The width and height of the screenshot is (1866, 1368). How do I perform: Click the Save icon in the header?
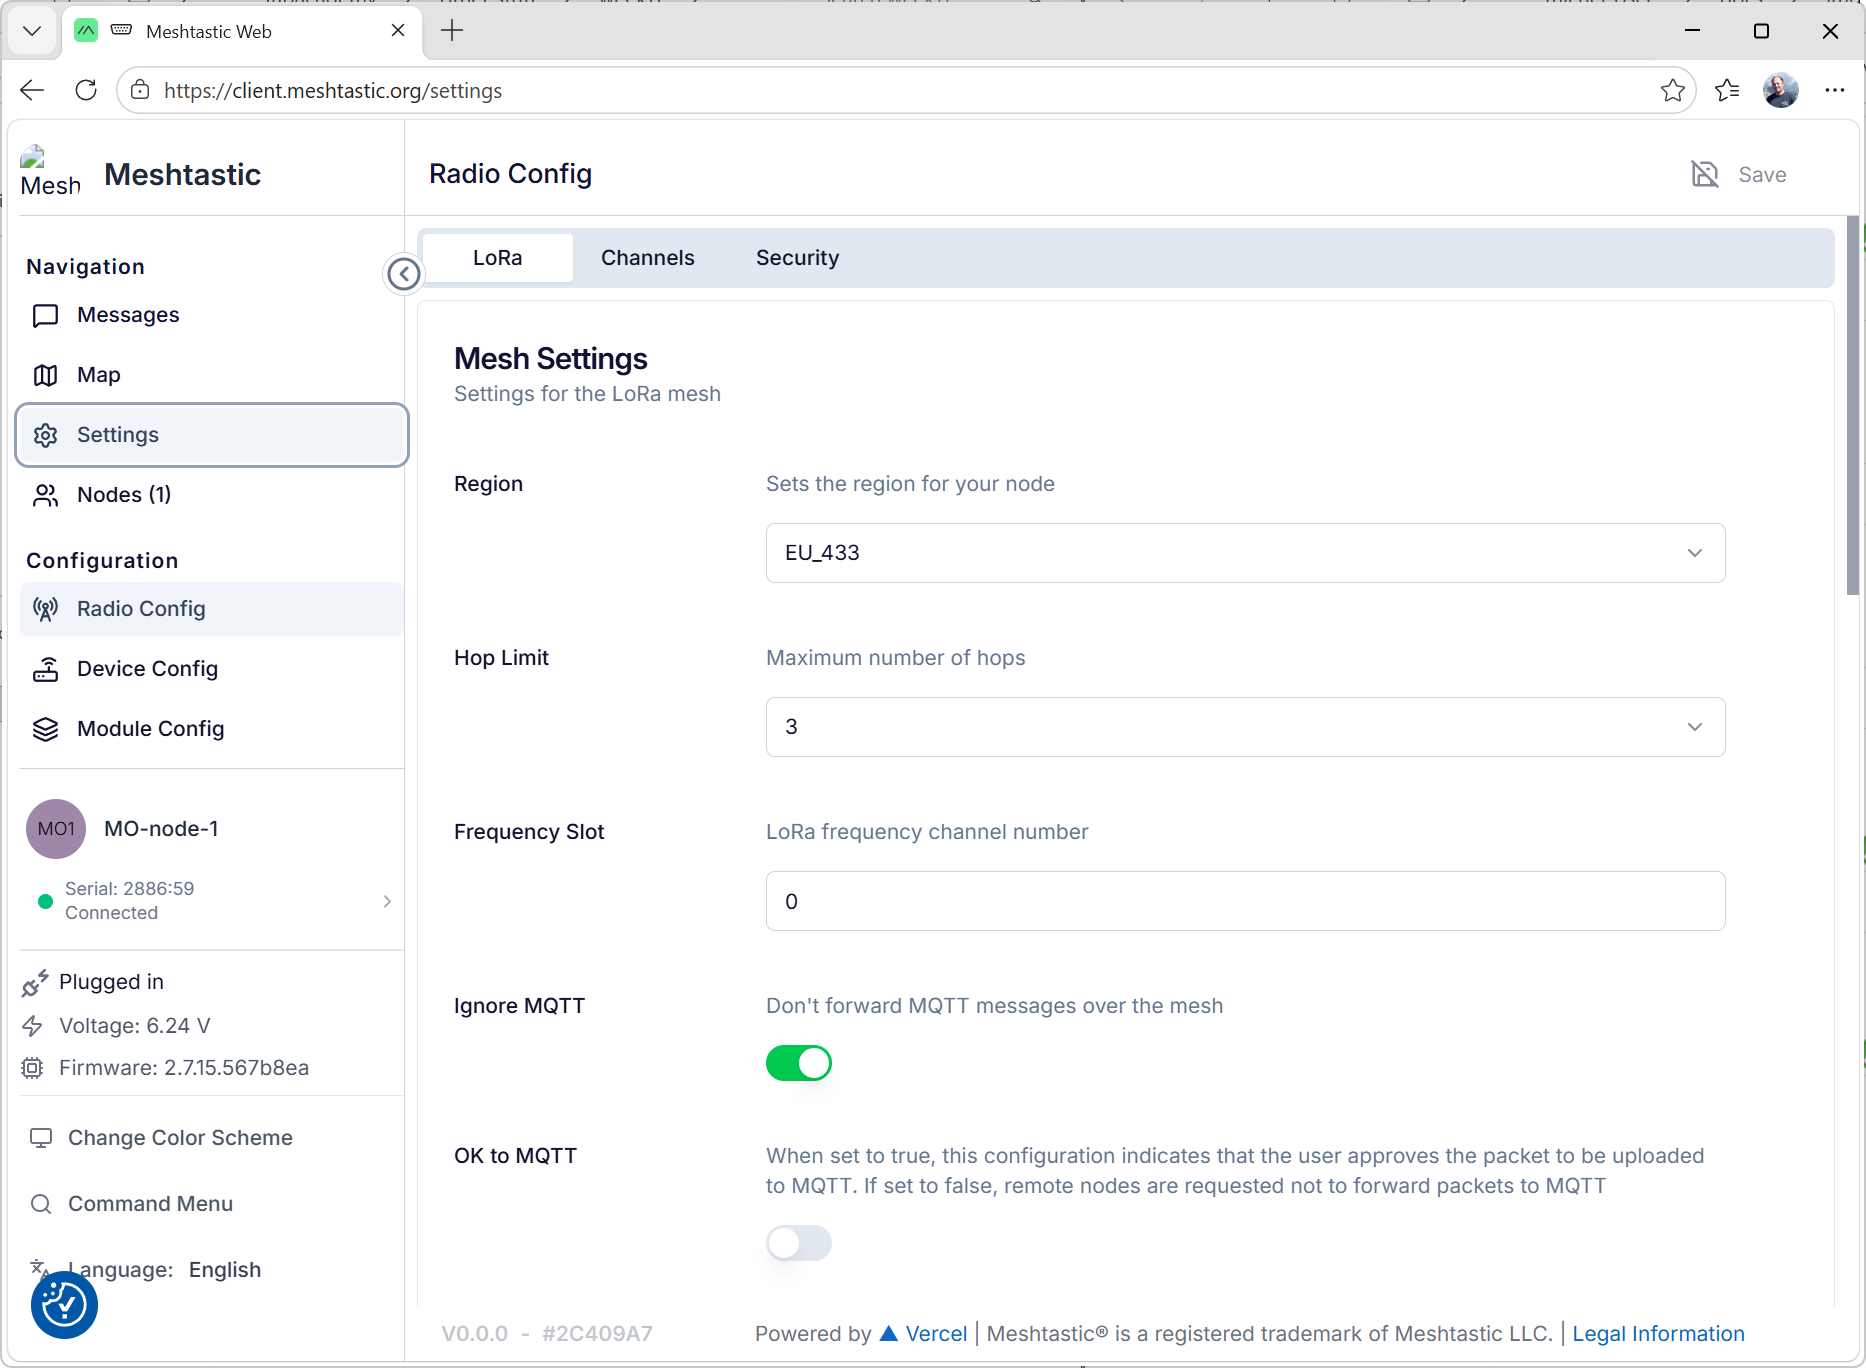pos(1705,174)
